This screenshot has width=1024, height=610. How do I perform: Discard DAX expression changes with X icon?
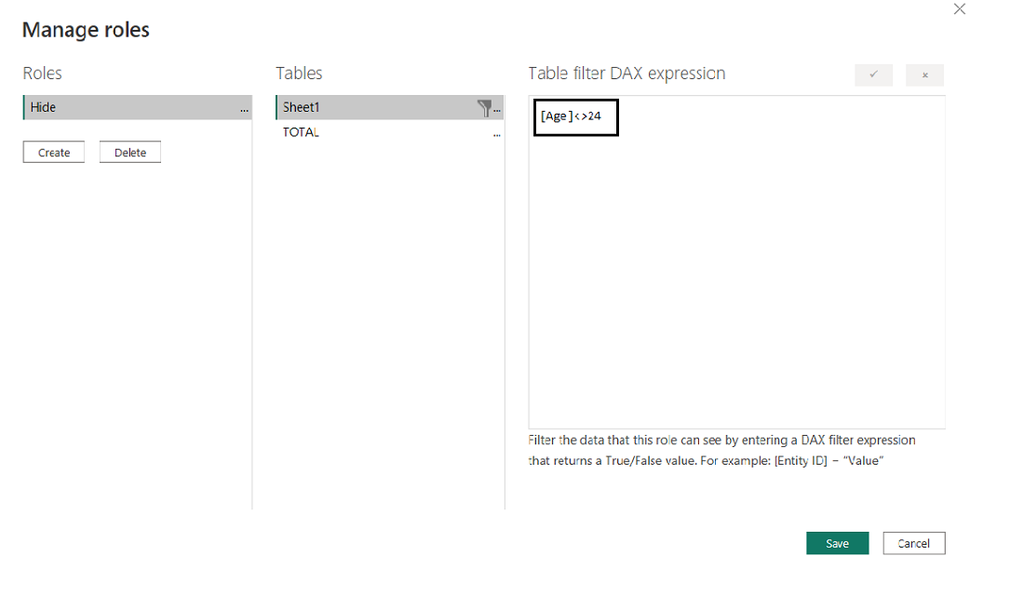point(925,75)
